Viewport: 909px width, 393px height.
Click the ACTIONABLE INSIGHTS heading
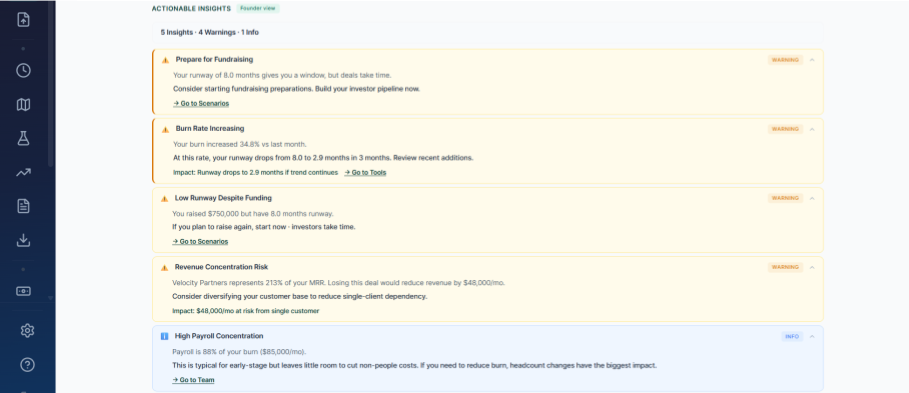191,9
